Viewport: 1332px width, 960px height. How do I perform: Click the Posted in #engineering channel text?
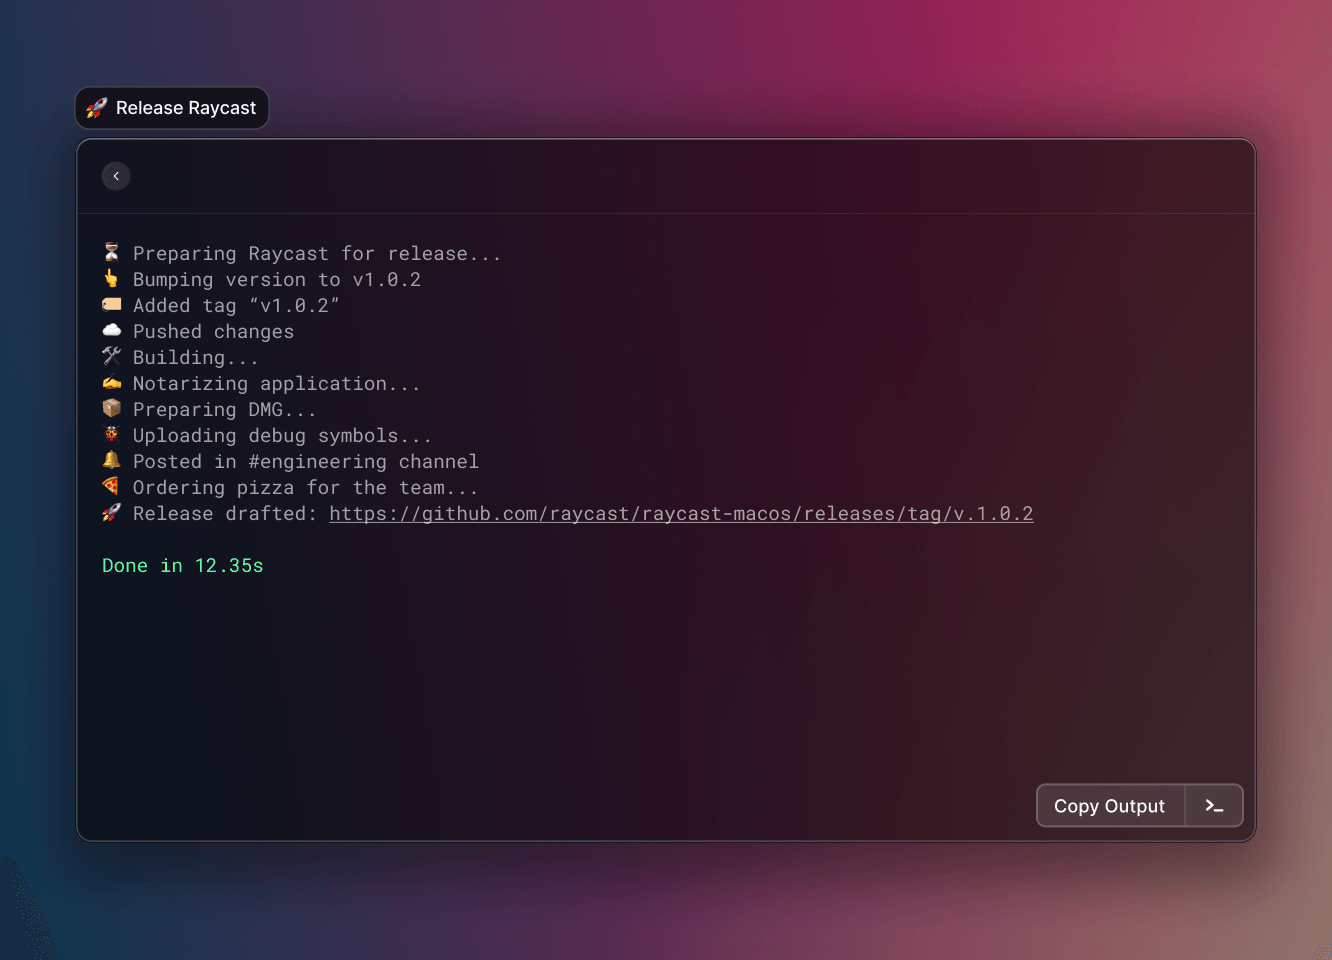[x=306, y=462]
